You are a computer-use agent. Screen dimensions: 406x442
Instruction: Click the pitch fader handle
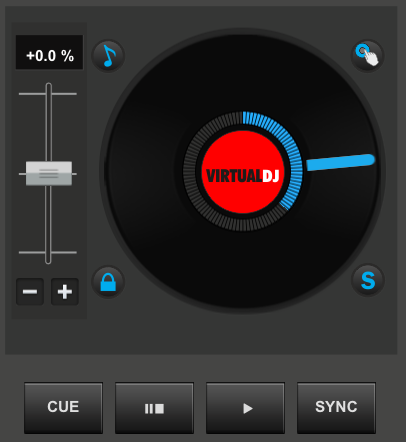(49, 173)
